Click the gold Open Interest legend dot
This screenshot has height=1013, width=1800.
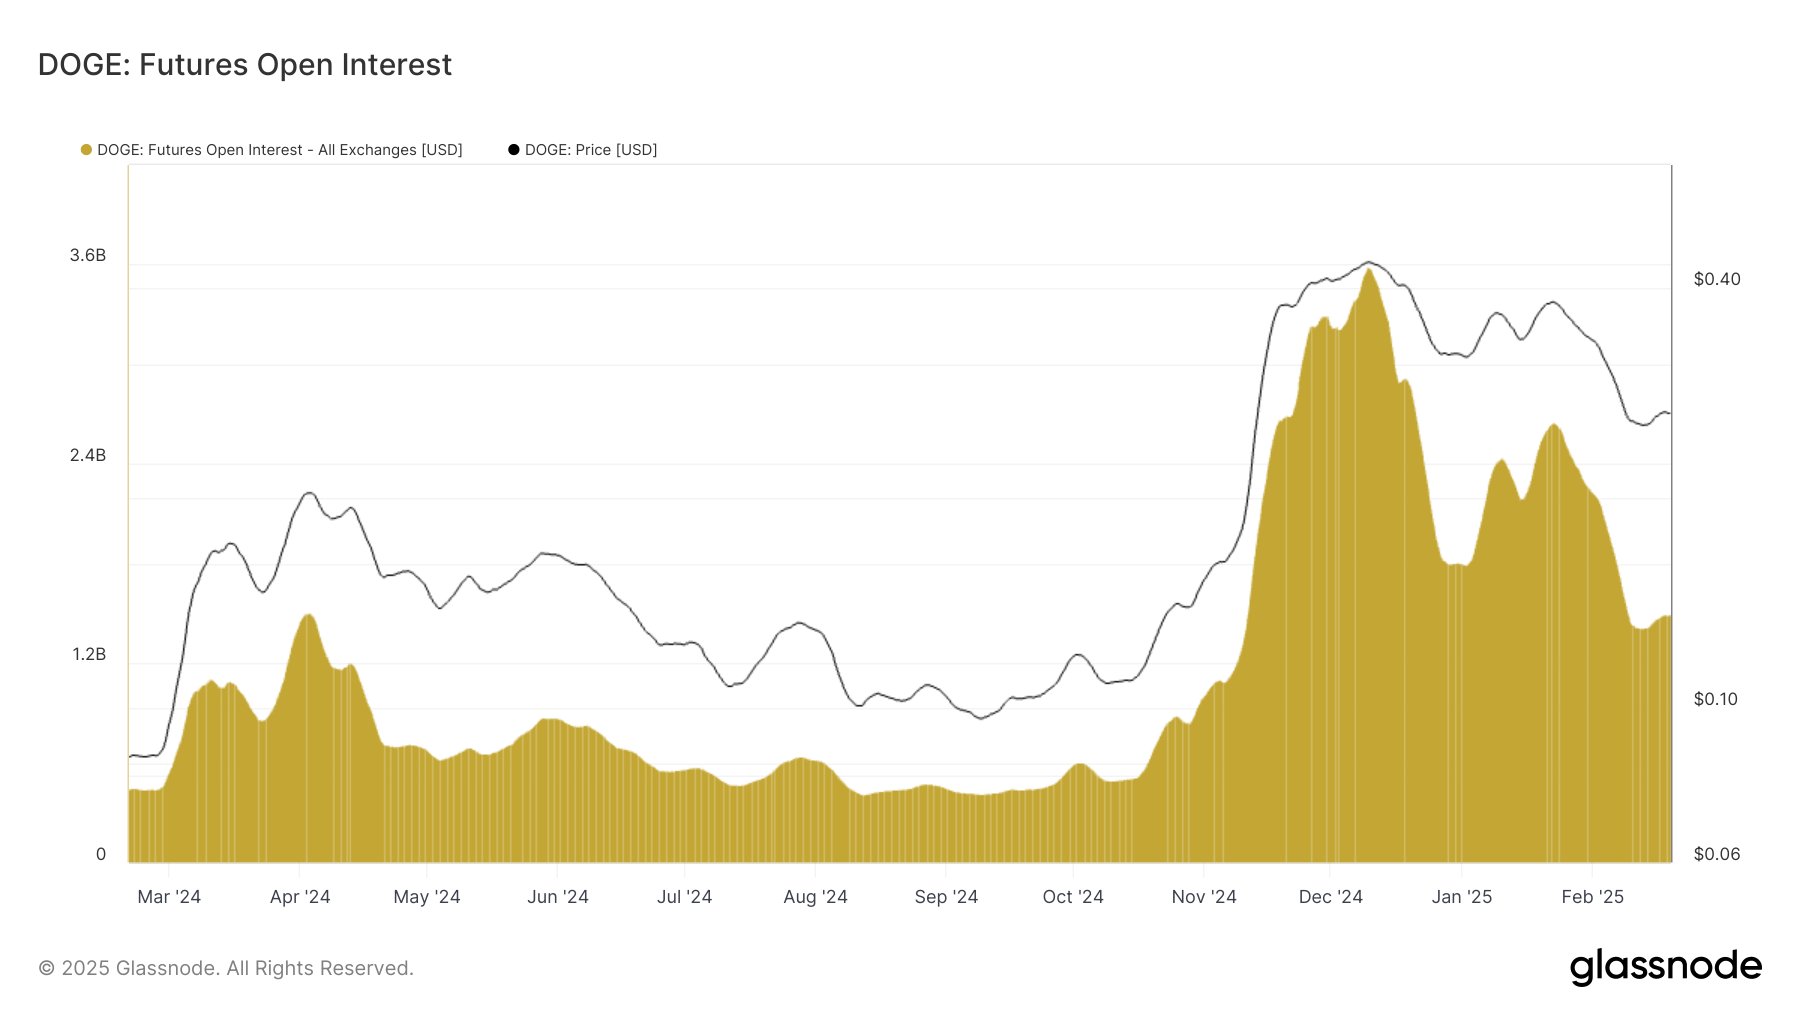(86, 150)
